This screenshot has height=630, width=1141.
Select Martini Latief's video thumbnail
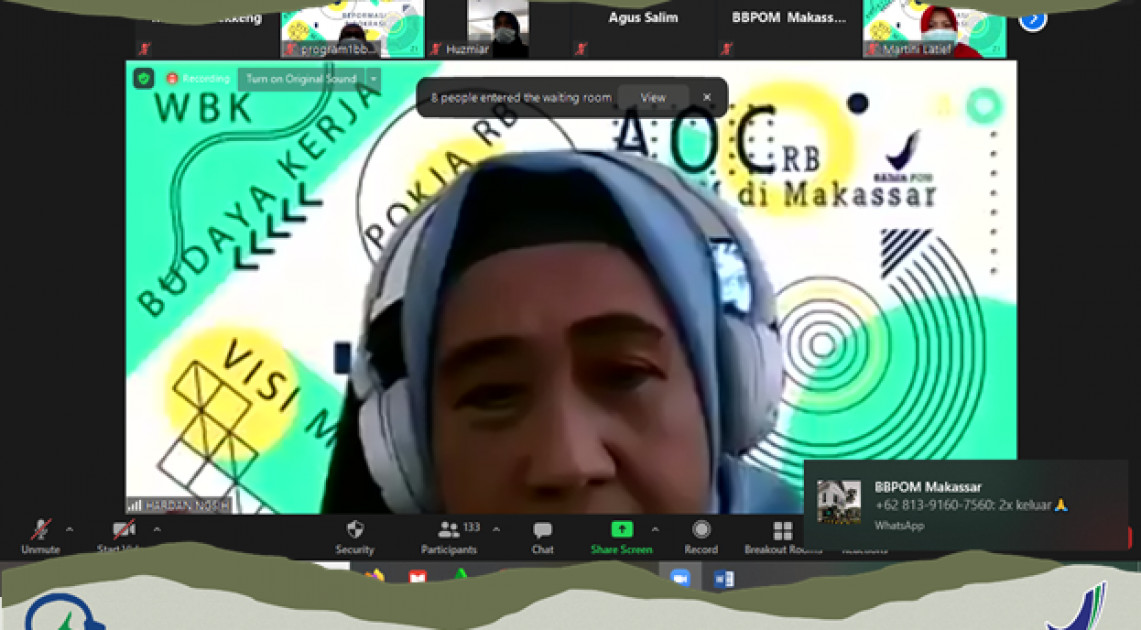pos(934,29)
